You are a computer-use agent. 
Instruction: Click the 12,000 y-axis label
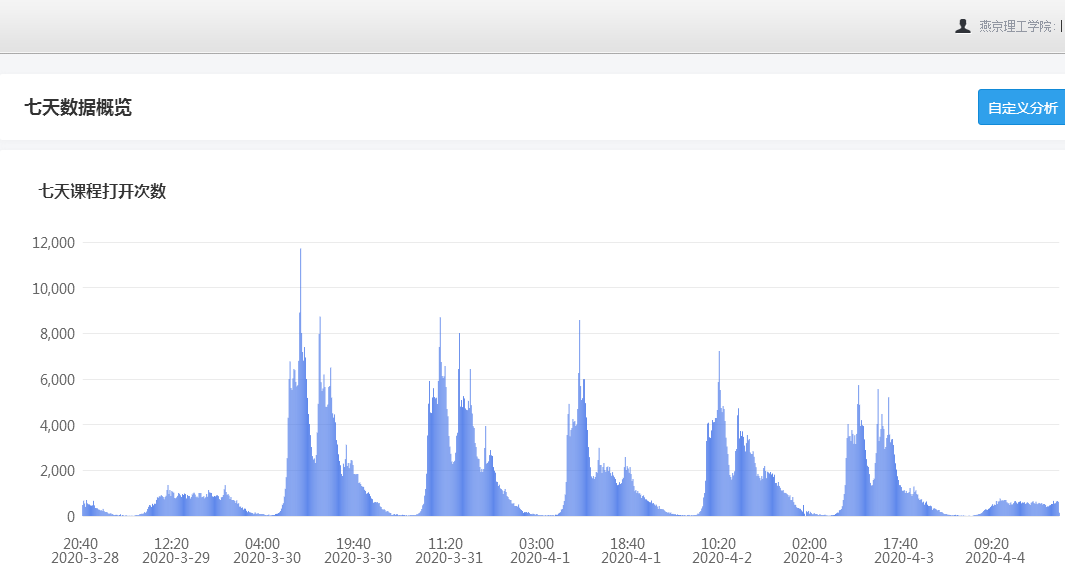[x=54, y=243]
